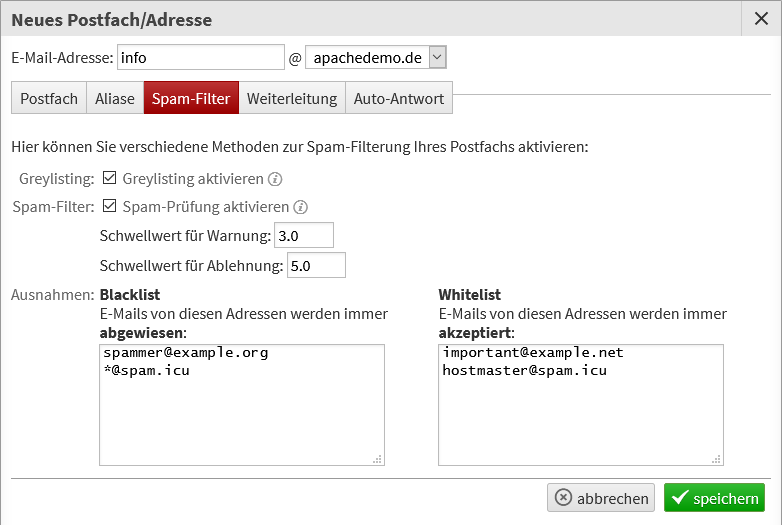Switch to the Postfach tab
Screen dimensions: 782x525
pos(49,98)
